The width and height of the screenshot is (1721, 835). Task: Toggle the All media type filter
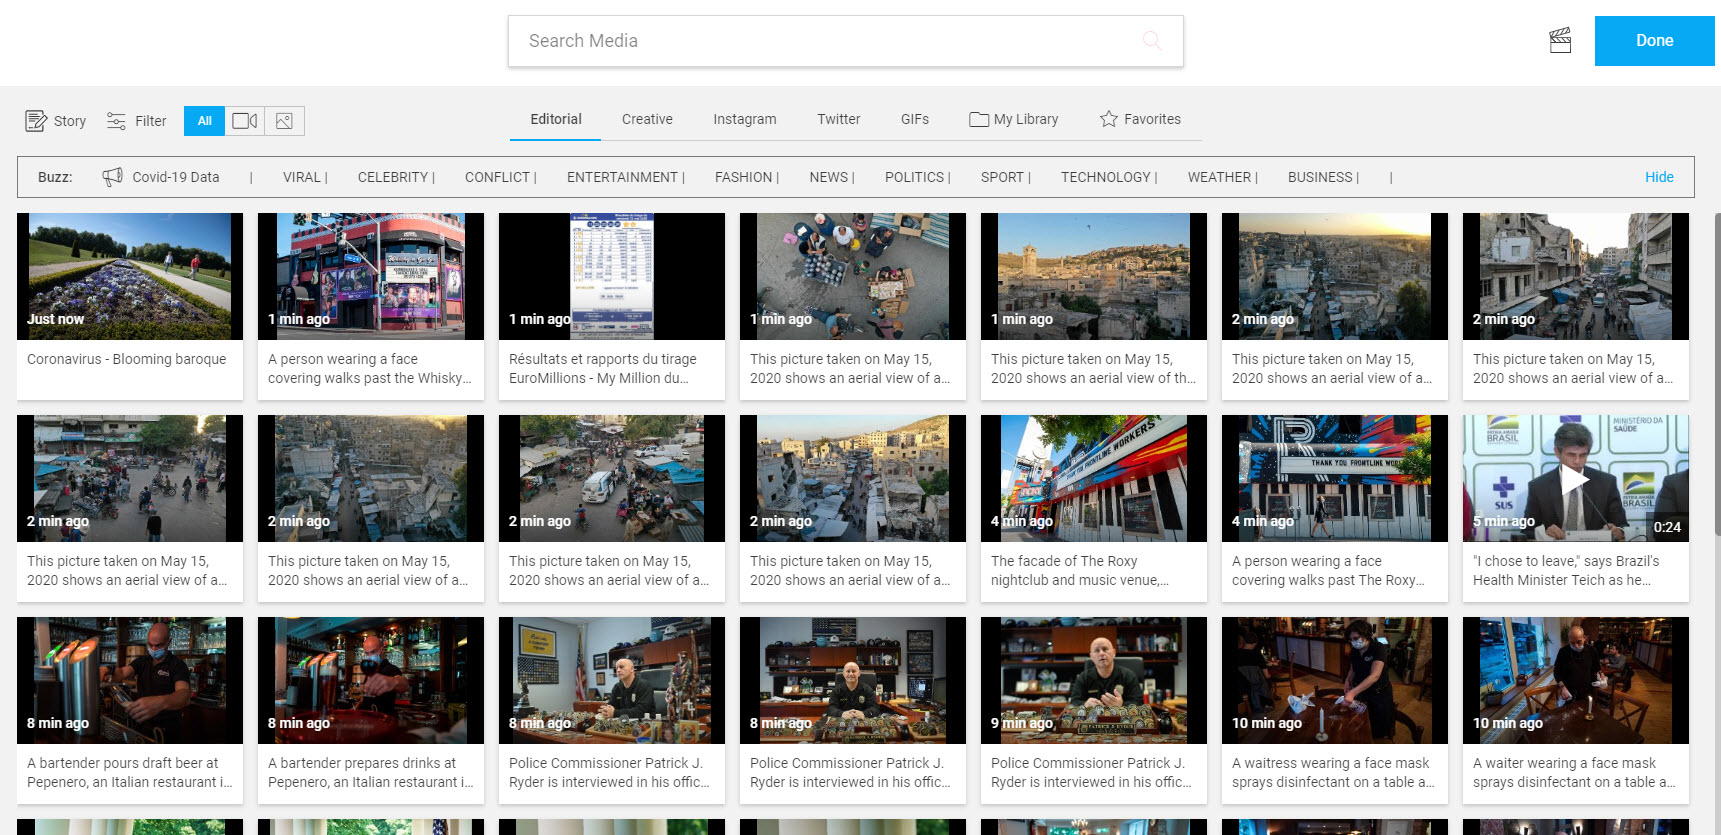tap(204, 121)
